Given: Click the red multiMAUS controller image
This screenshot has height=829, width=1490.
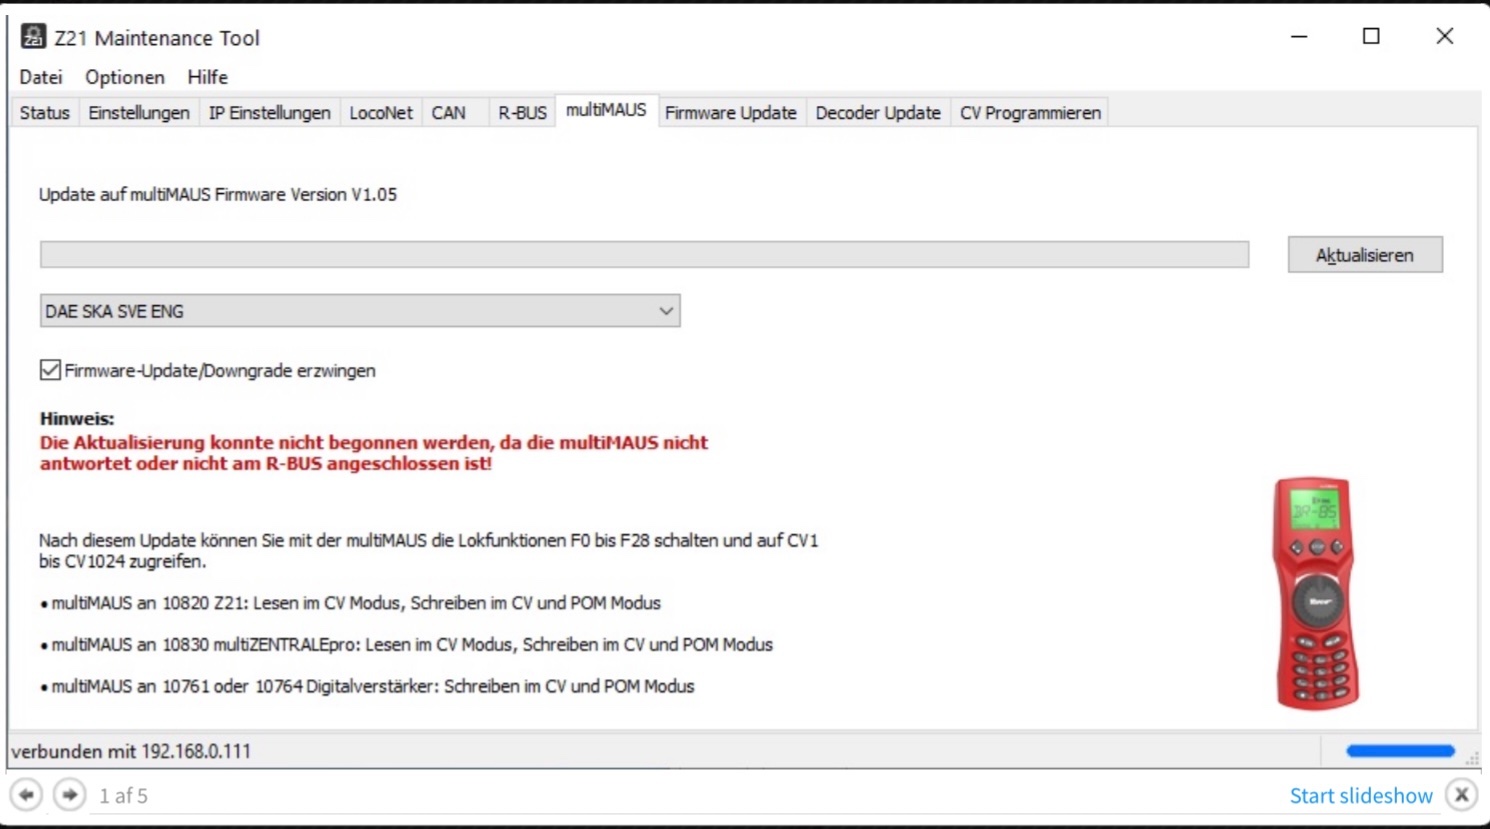Looking at the screenshot, I should [1316, 593].
